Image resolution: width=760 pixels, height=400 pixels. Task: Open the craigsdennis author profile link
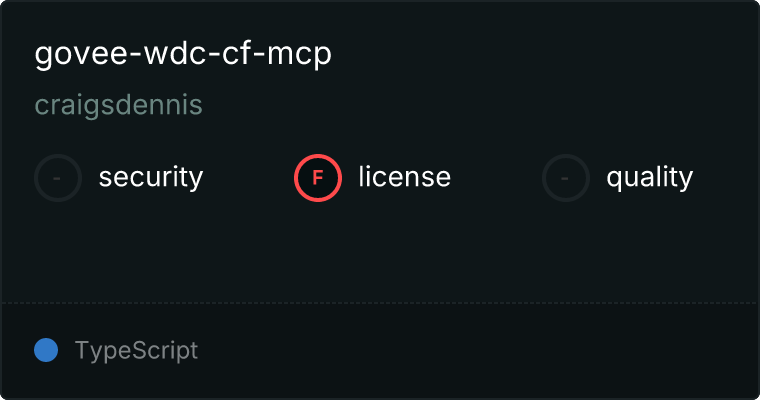point(118,105)
